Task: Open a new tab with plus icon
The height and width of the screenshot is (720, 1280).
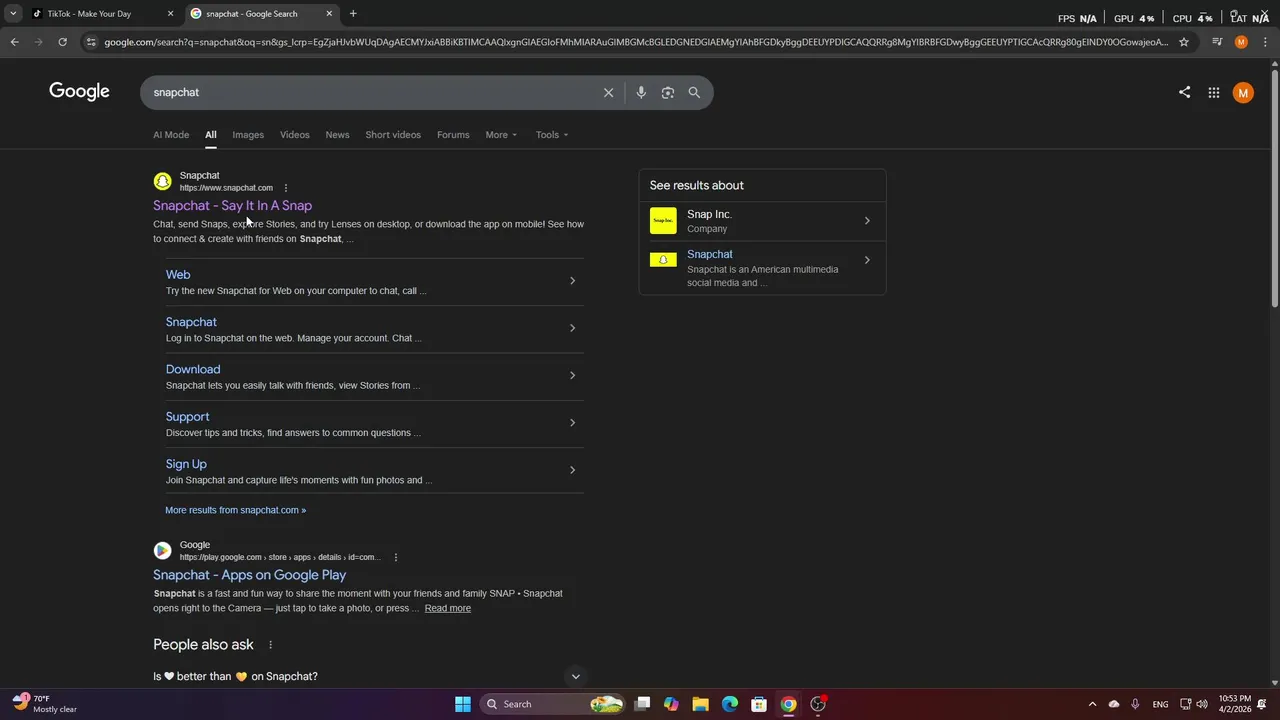Action: (x=353, y=14)
